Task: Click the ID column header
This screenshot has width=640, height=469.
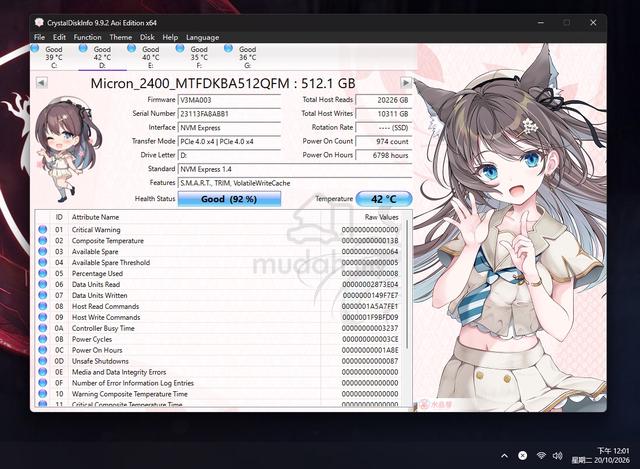Action: [59, 217]
